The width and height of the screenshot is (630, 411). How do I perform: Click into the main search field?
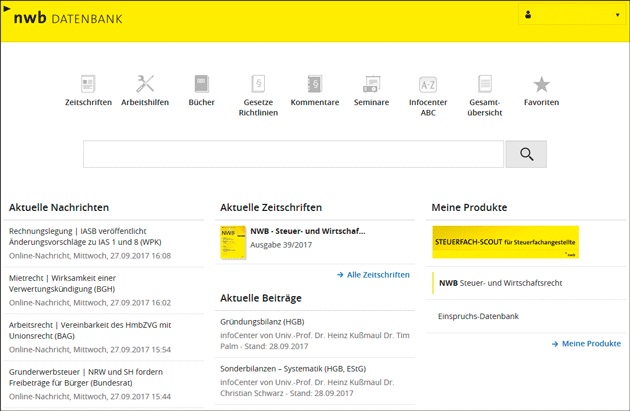coord(293,154)
